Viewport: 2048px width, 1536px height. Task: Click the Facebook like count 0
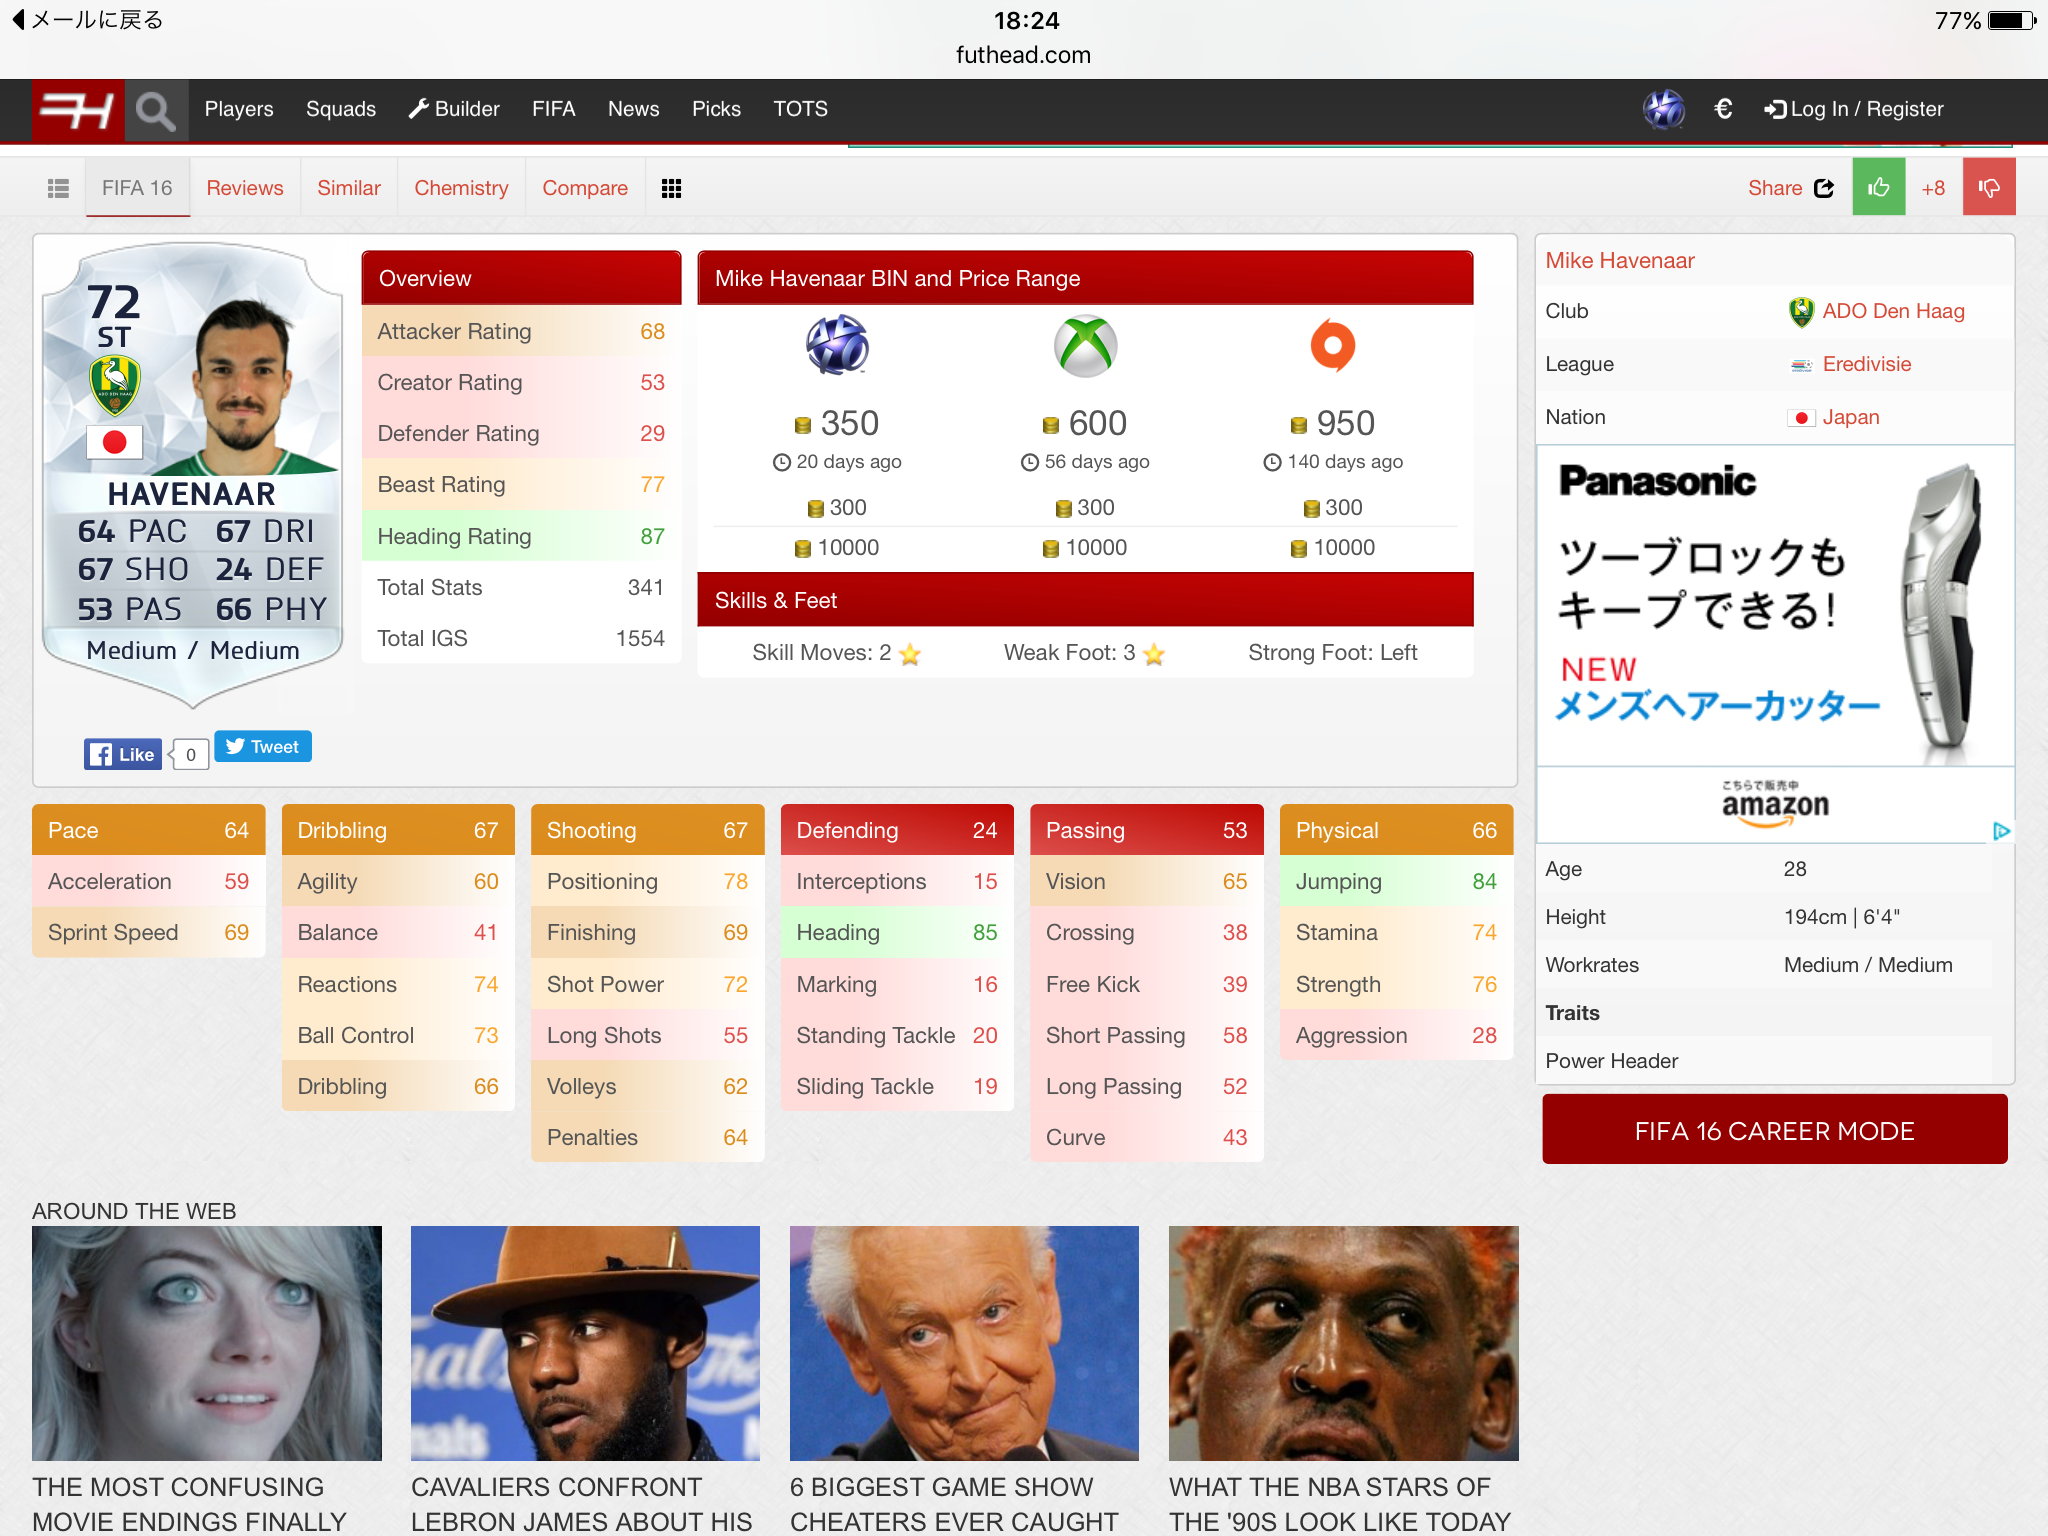pyautogui.click(x=190, y=754)
